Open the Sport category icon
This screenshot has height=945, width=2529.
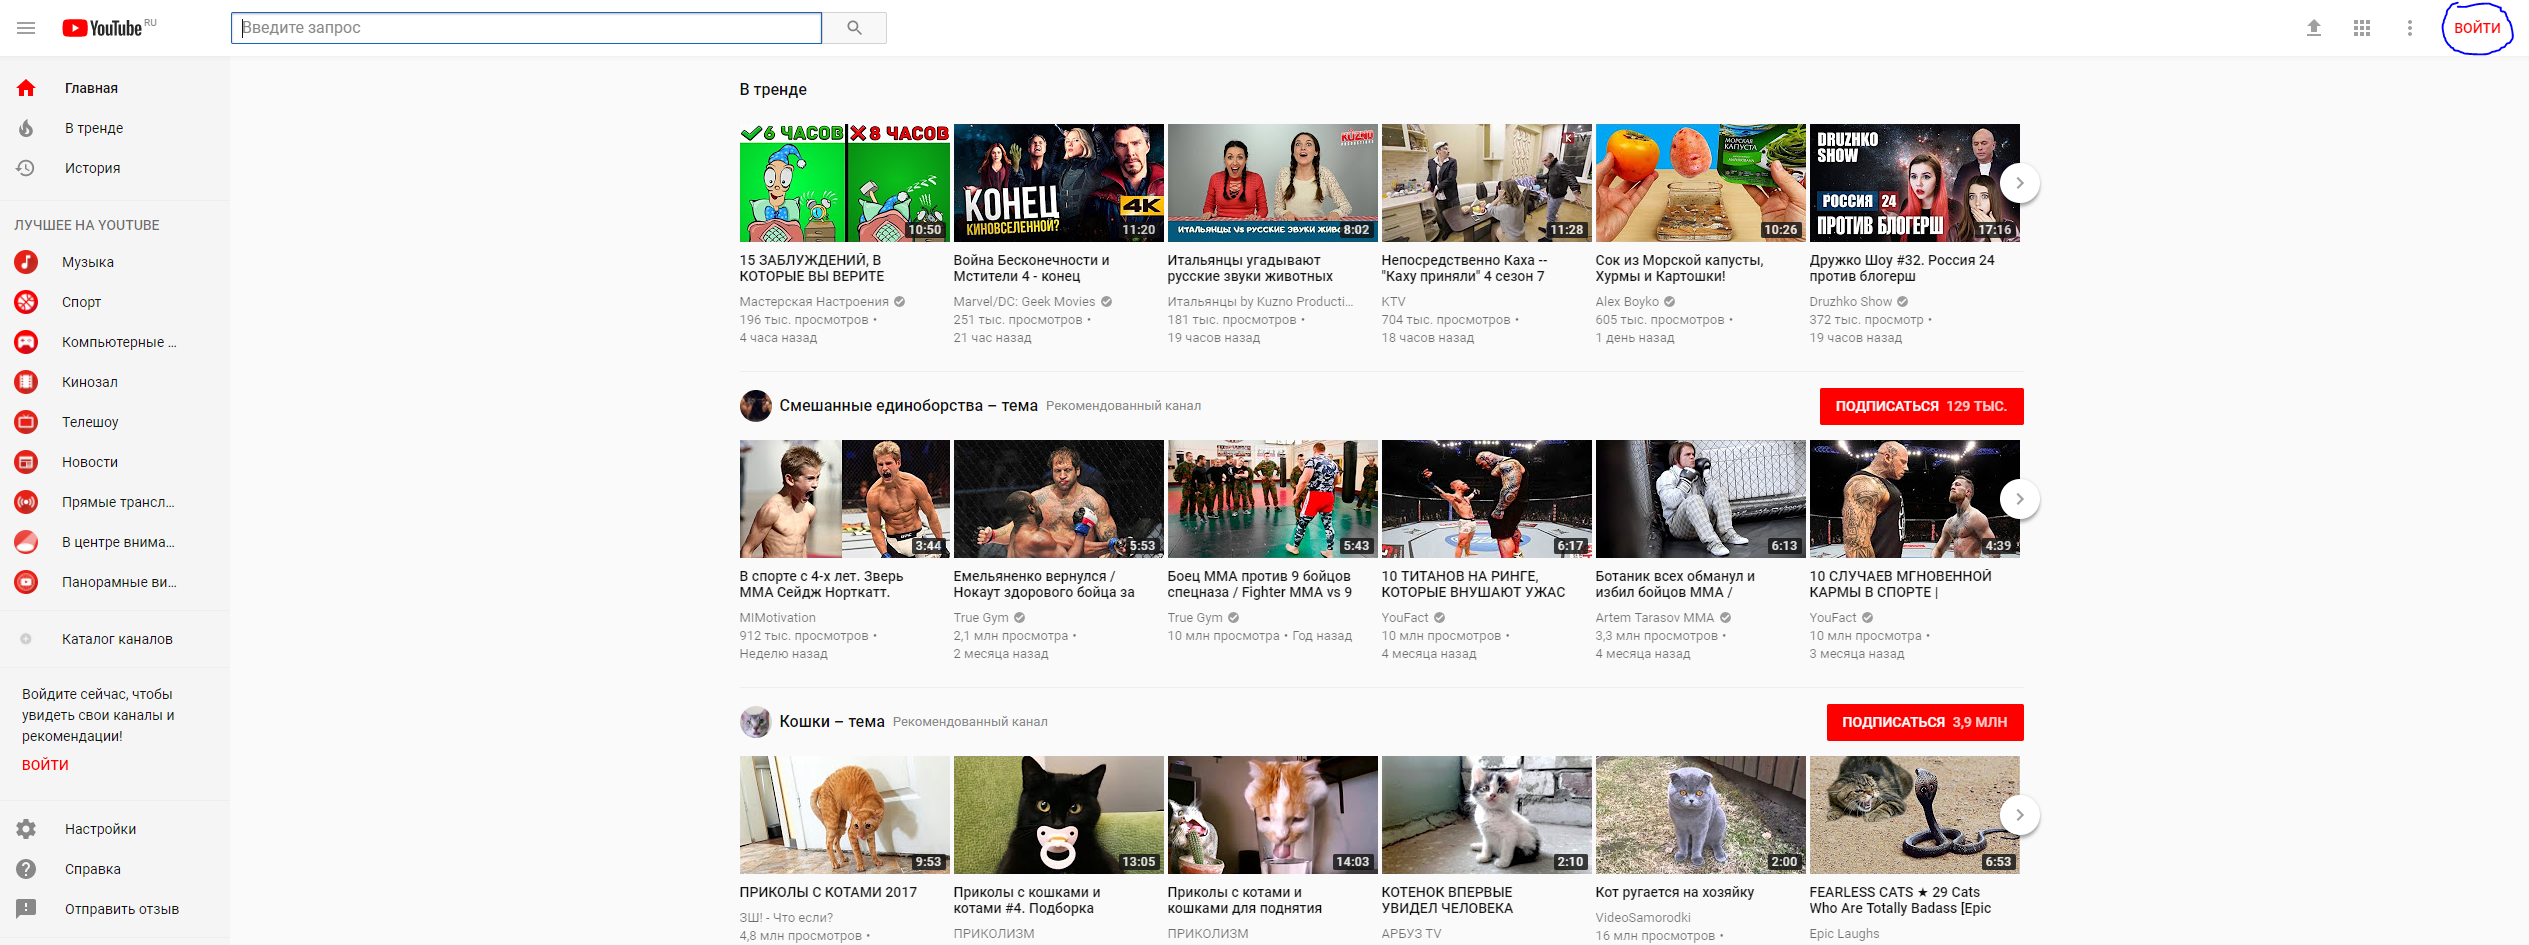(26, 302)
